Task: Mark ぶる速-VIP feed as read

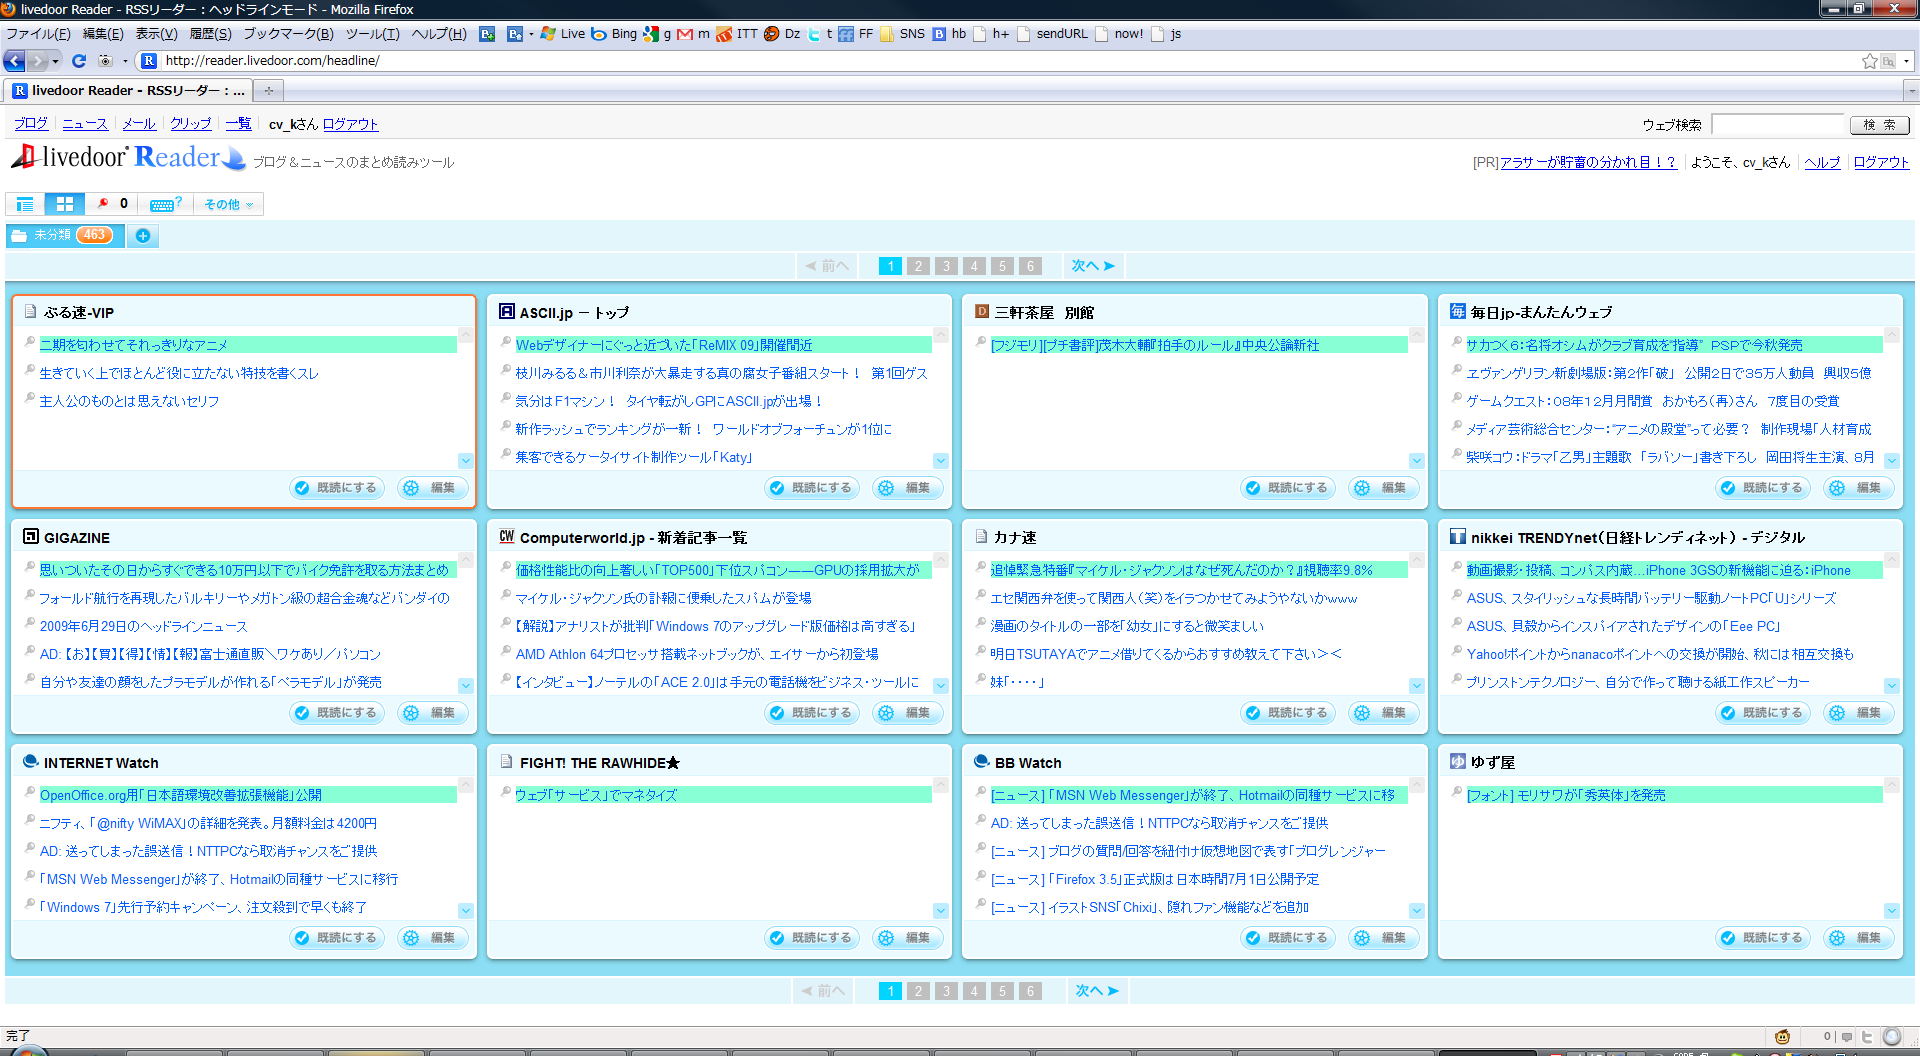Action: click(x=336, y=488)
